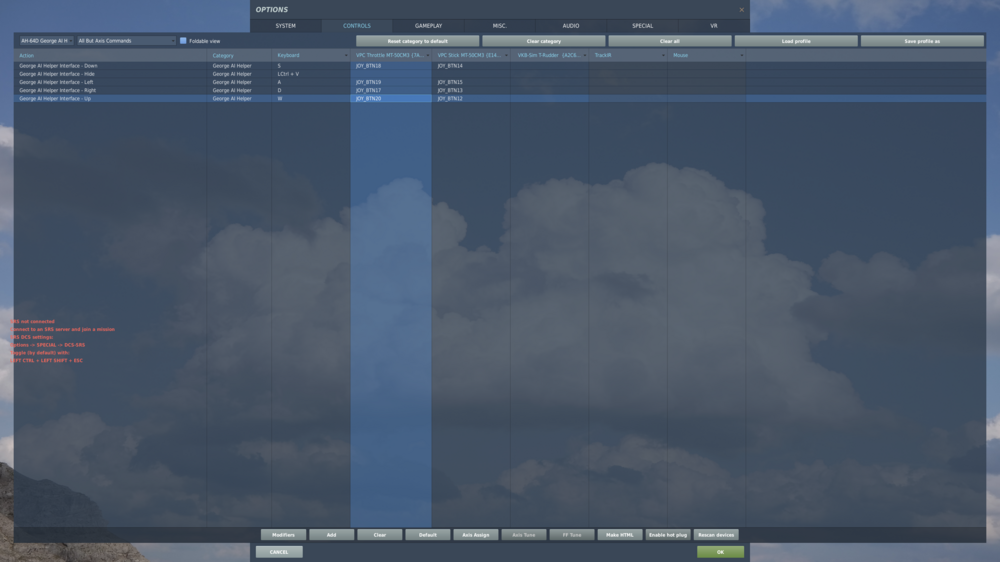Switch to the GAMEPLAY tab
The height and width of the screenshot is (562, 1000).
[428, 26]
